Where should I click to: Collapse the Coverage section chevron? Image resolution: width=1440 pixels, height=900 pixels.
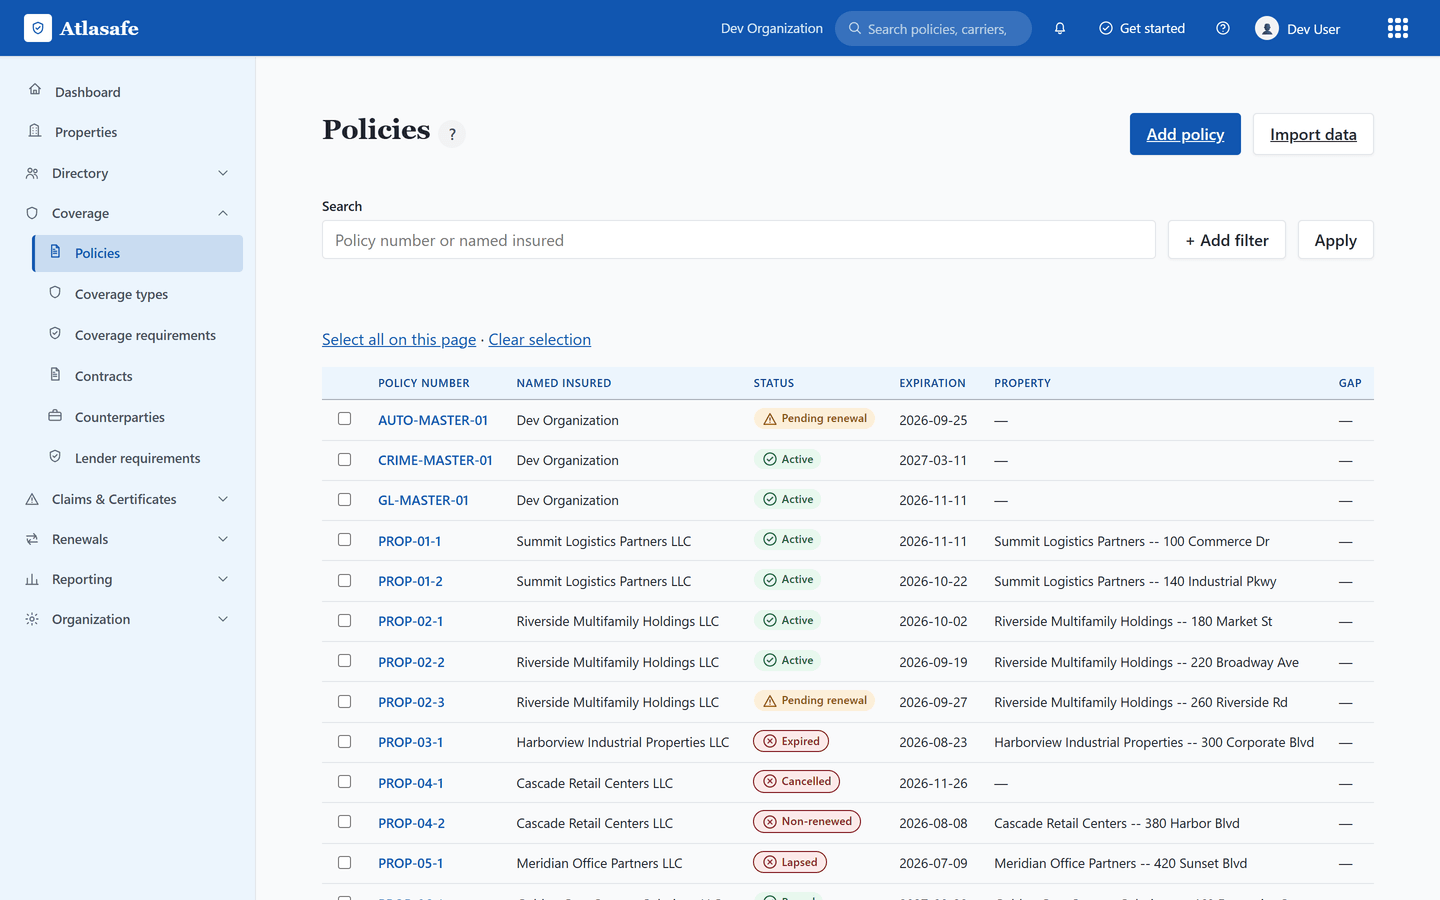pyautogui.click(x=223, y=213)
